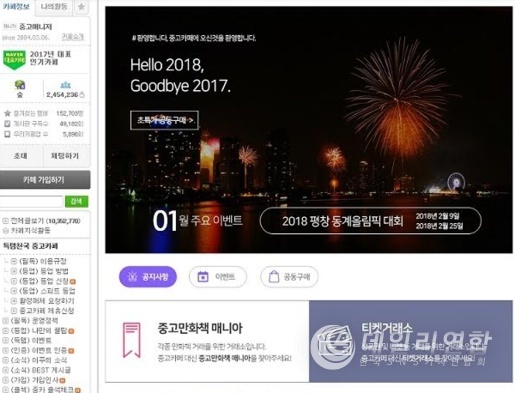
Task: Click the pink bookmark icon for 중고만화책 매니아
Action: (x=132, y=340)
